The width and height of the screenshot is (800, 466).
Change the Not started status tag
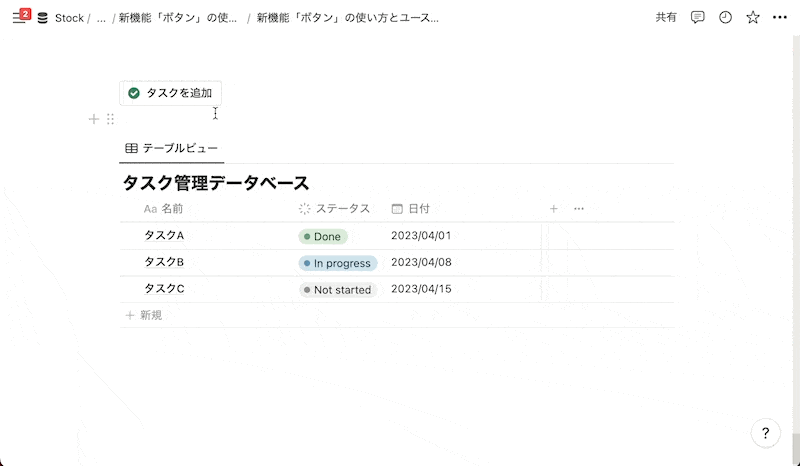pos(338,289)
